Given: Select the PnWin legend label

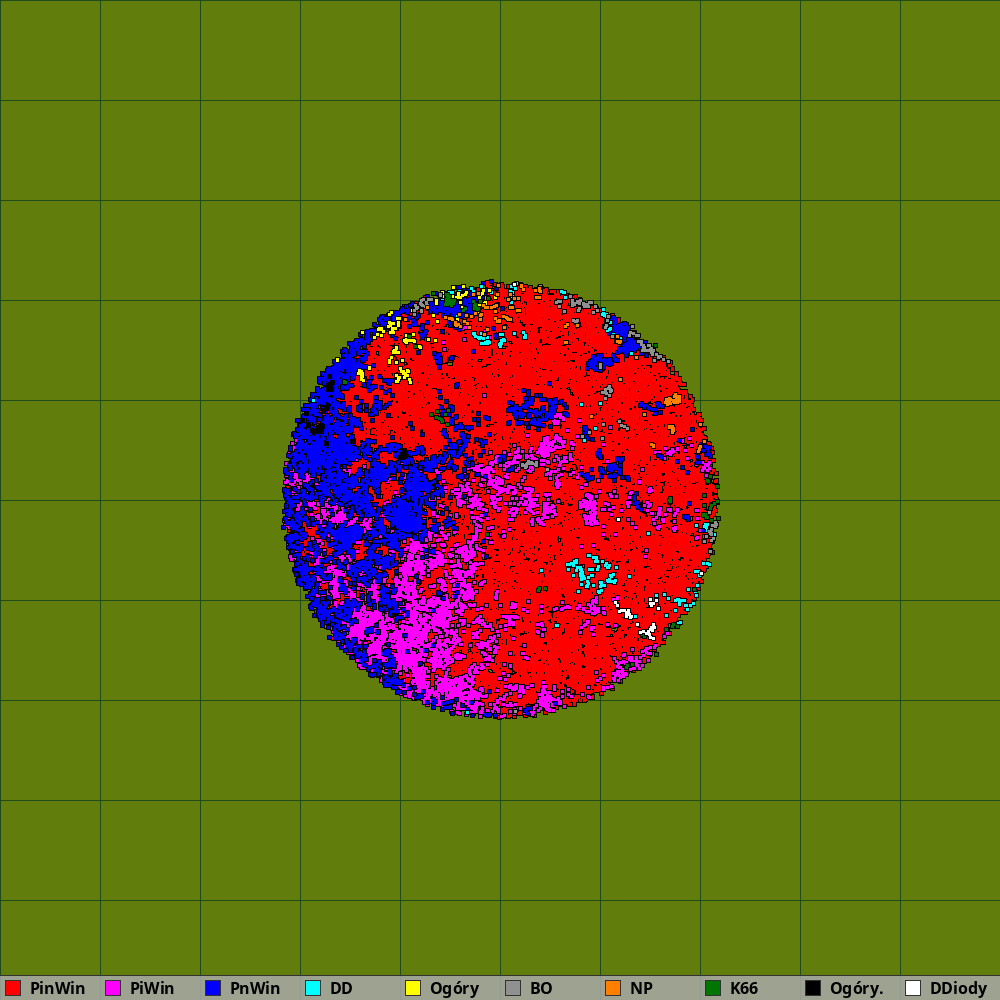Looking at the screenshot, I should (x=255, y=988).
